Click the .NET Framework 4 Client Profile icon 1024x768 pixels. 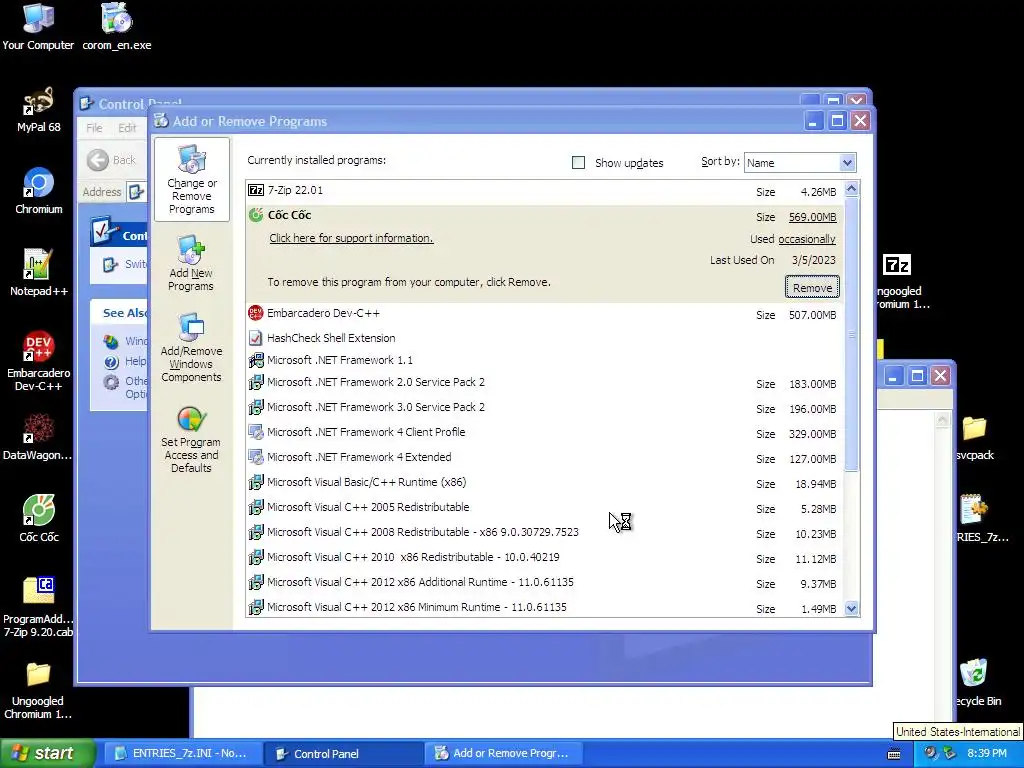click(256, 432)
